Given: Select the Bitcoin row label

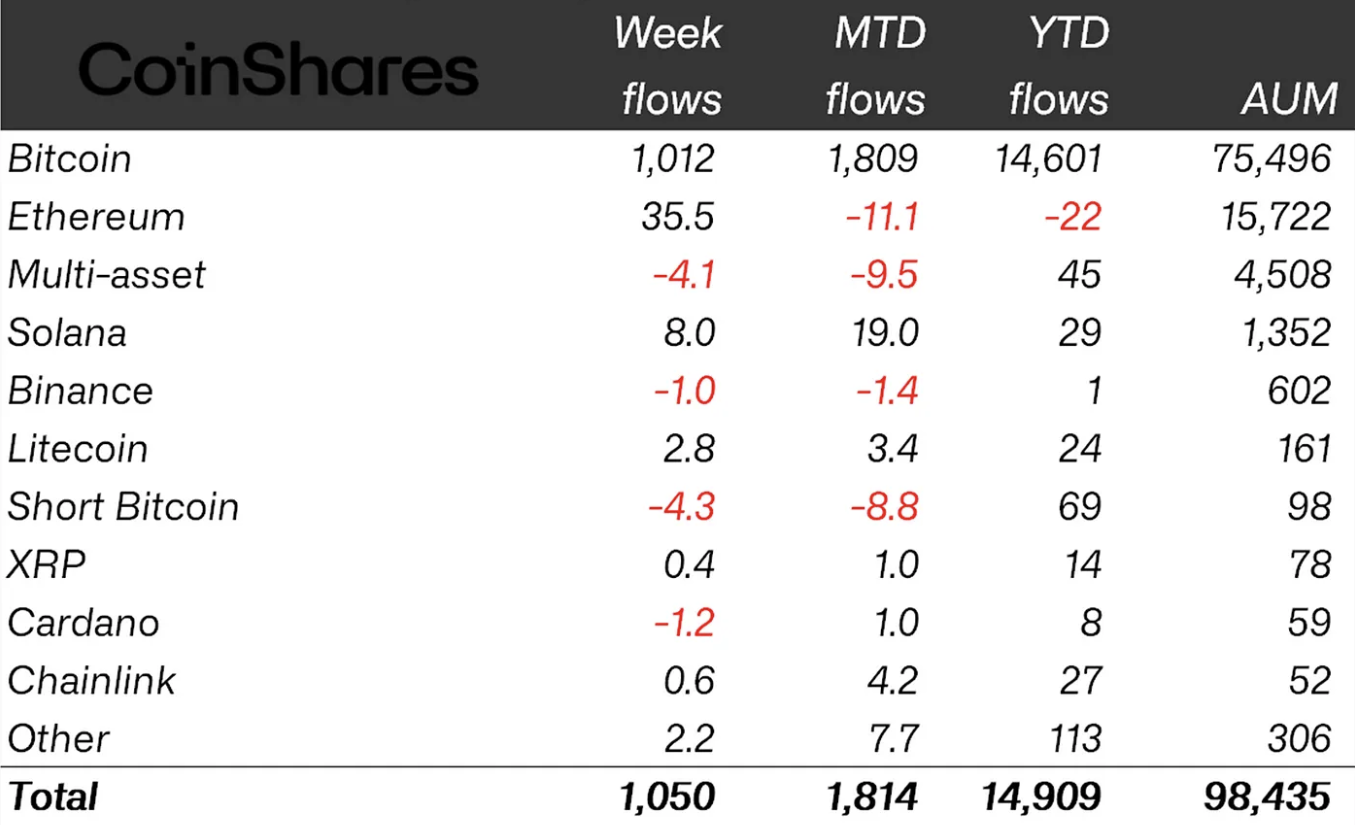Looking at the screenshot, I should [69, 159].
